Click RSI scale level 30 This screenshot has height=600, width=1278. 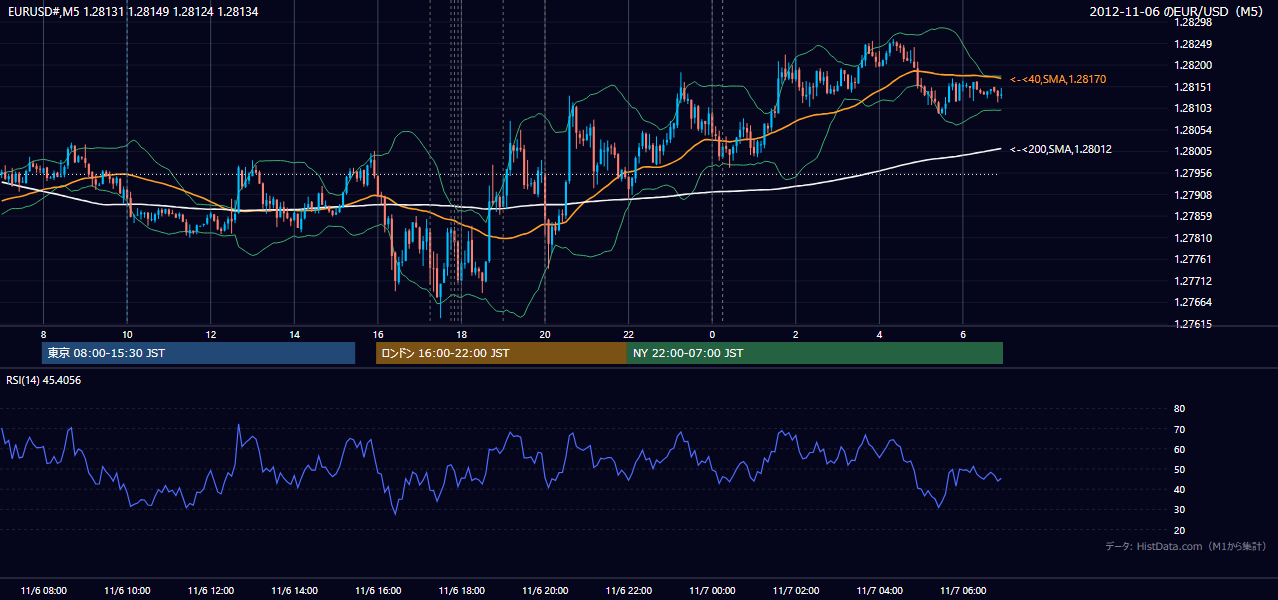pyautogui.click(x=1179, y=510)
